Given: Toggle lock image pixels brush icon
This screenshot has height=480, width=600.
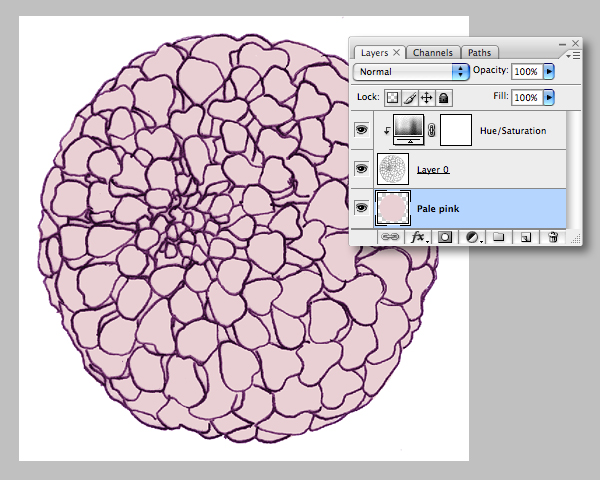Looking at the screenshot, I should coord(410,98).
